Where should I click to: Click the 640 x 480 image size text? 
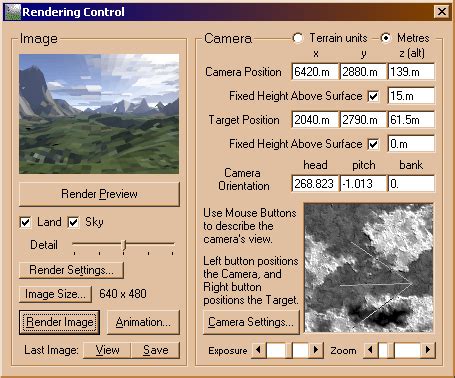(x=123, y=294)
